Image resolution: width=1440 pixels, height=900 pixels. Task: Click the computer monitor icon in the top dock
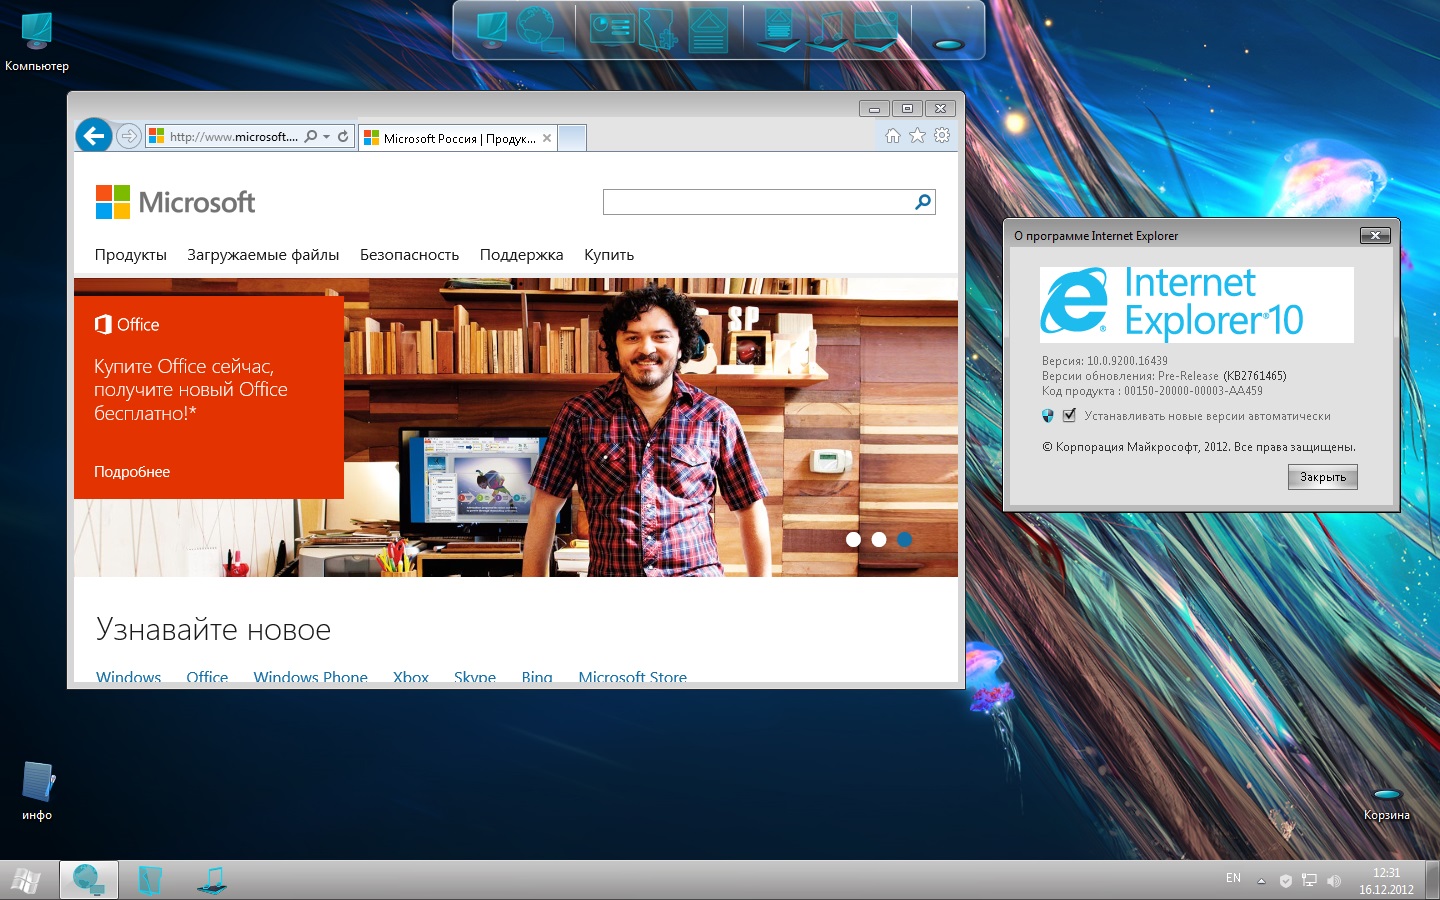click(x=492, y=28)
